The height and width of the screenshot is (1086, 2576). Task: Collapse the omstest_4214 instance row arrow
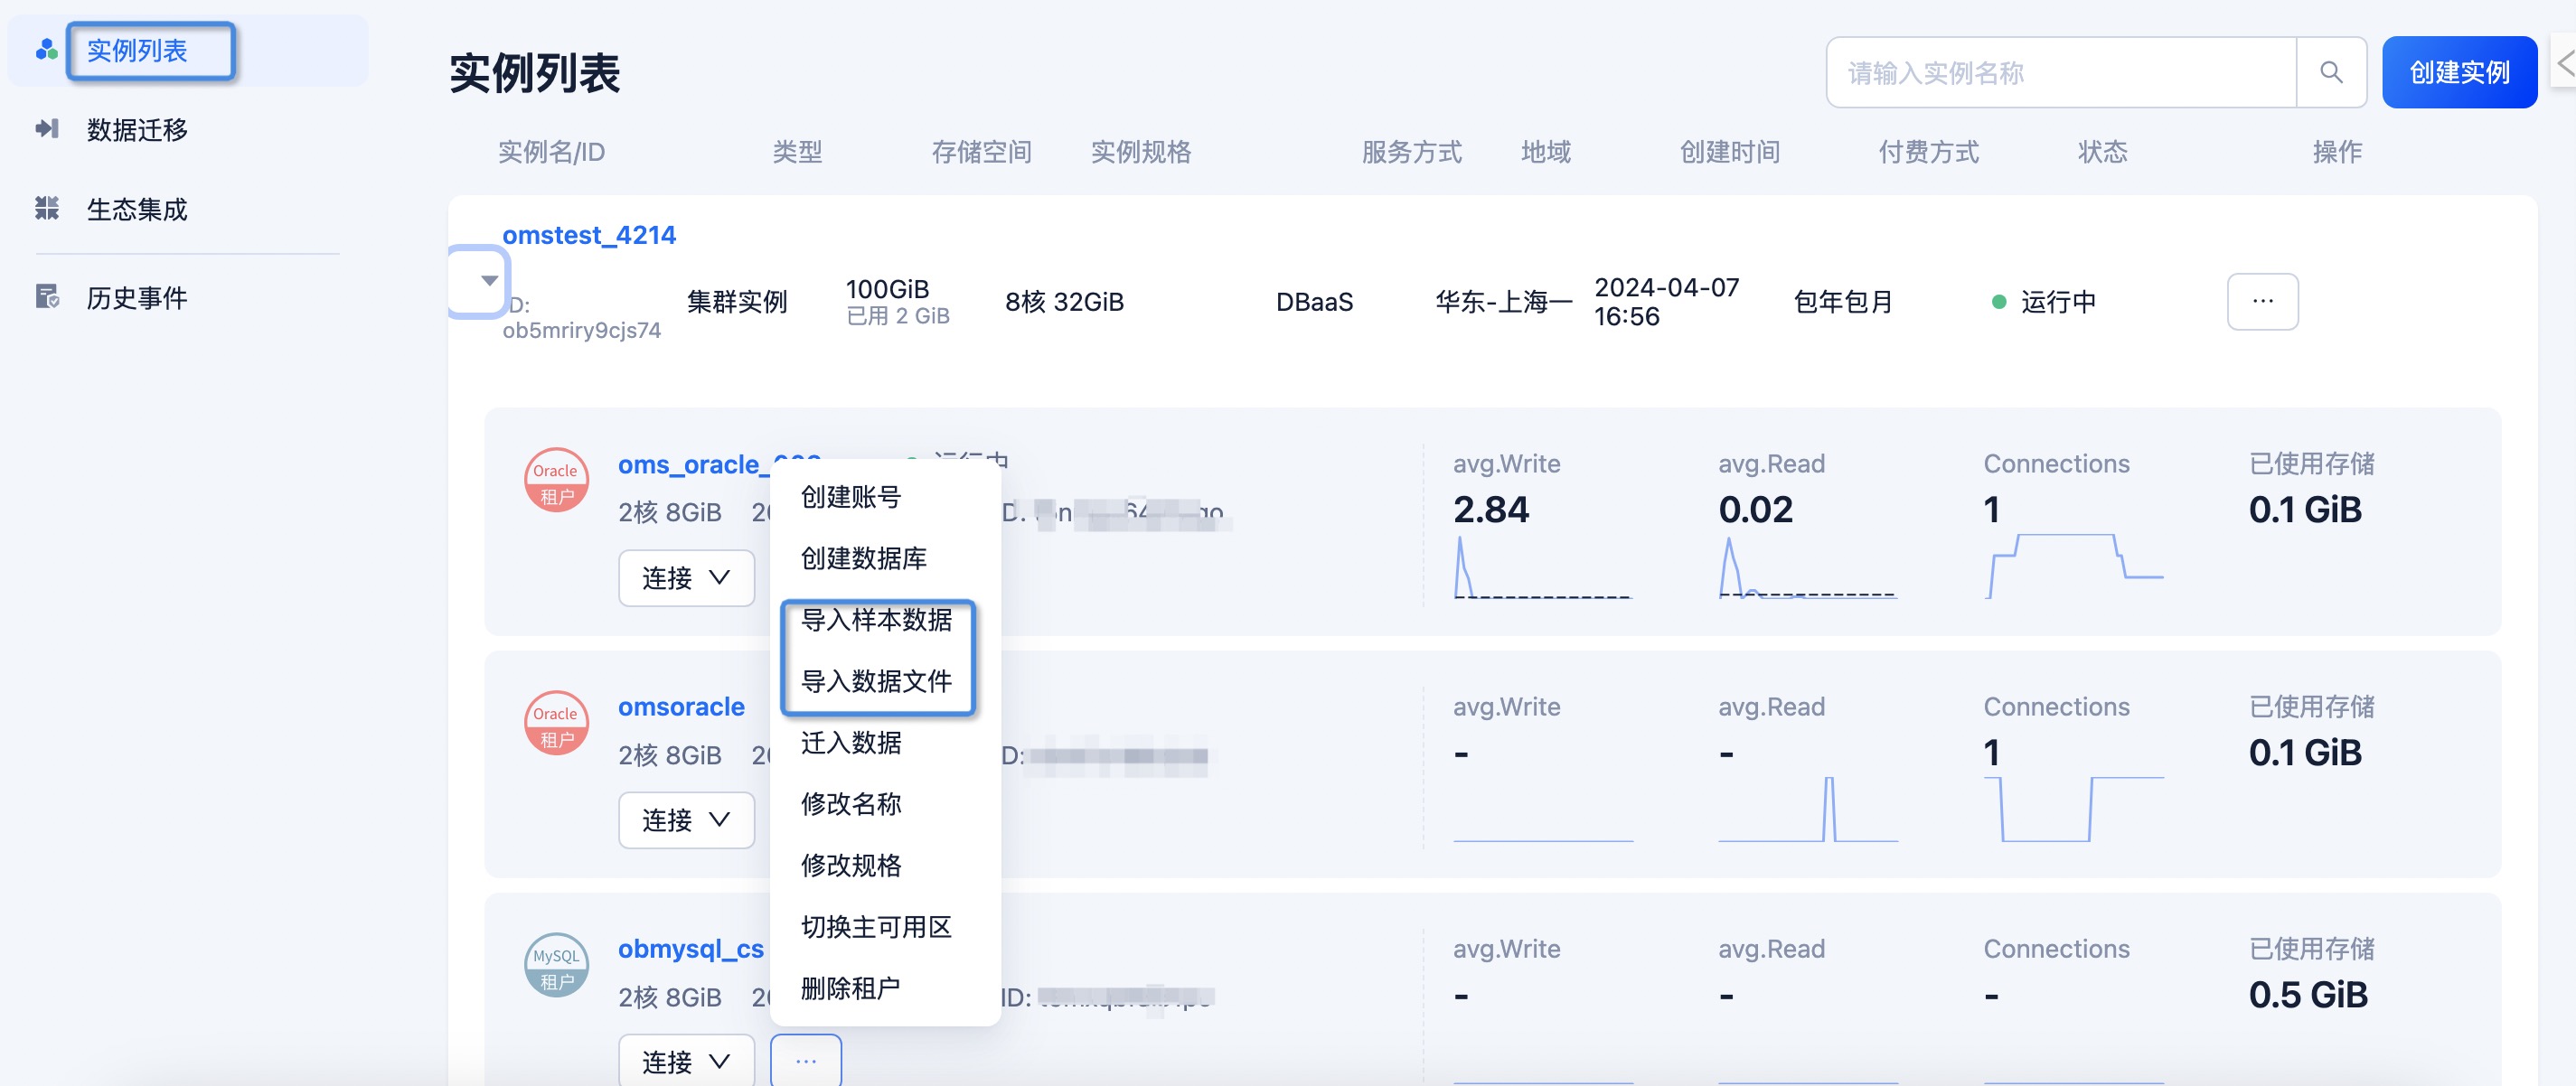pyautogui.click(x=490, y=280)
